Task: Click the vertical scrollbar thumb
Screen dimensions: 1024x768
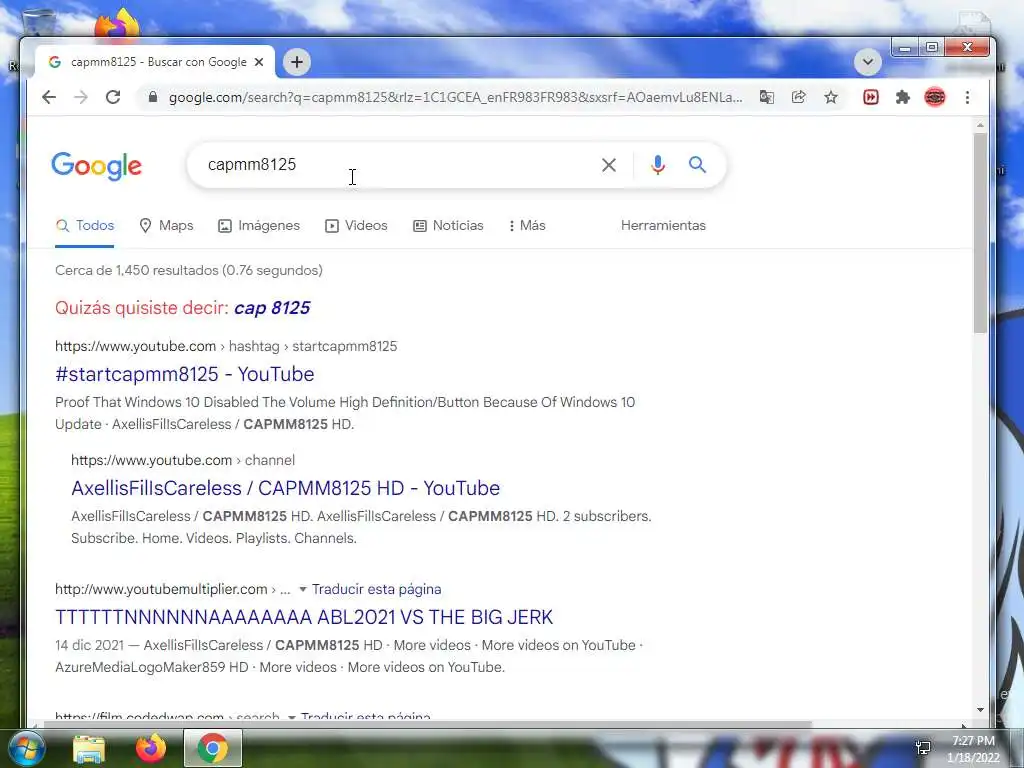Action: (x=980, y=233)
